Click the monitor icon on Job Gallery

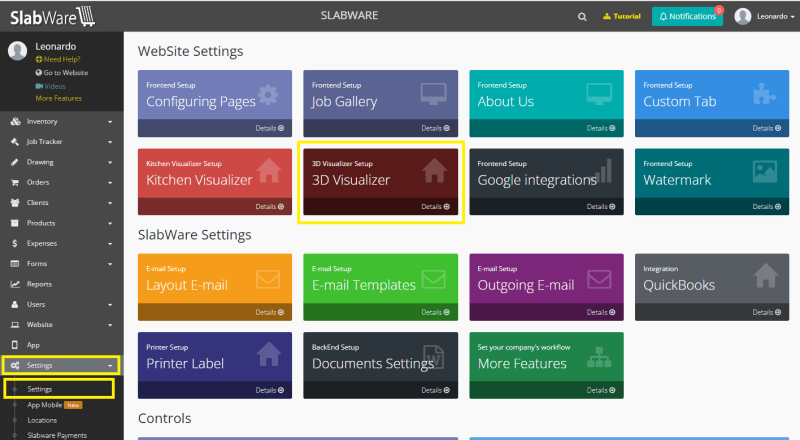(433, 94)
